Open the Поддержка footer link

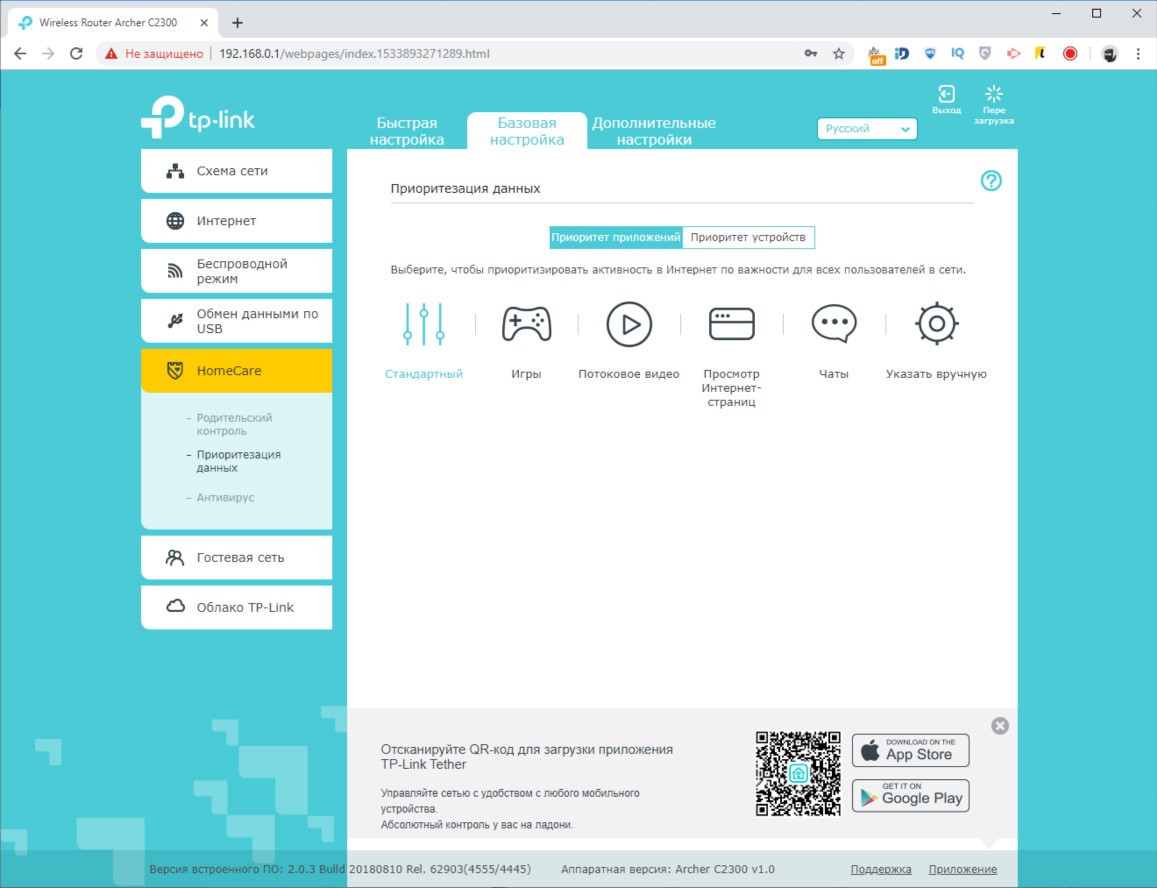880,869
